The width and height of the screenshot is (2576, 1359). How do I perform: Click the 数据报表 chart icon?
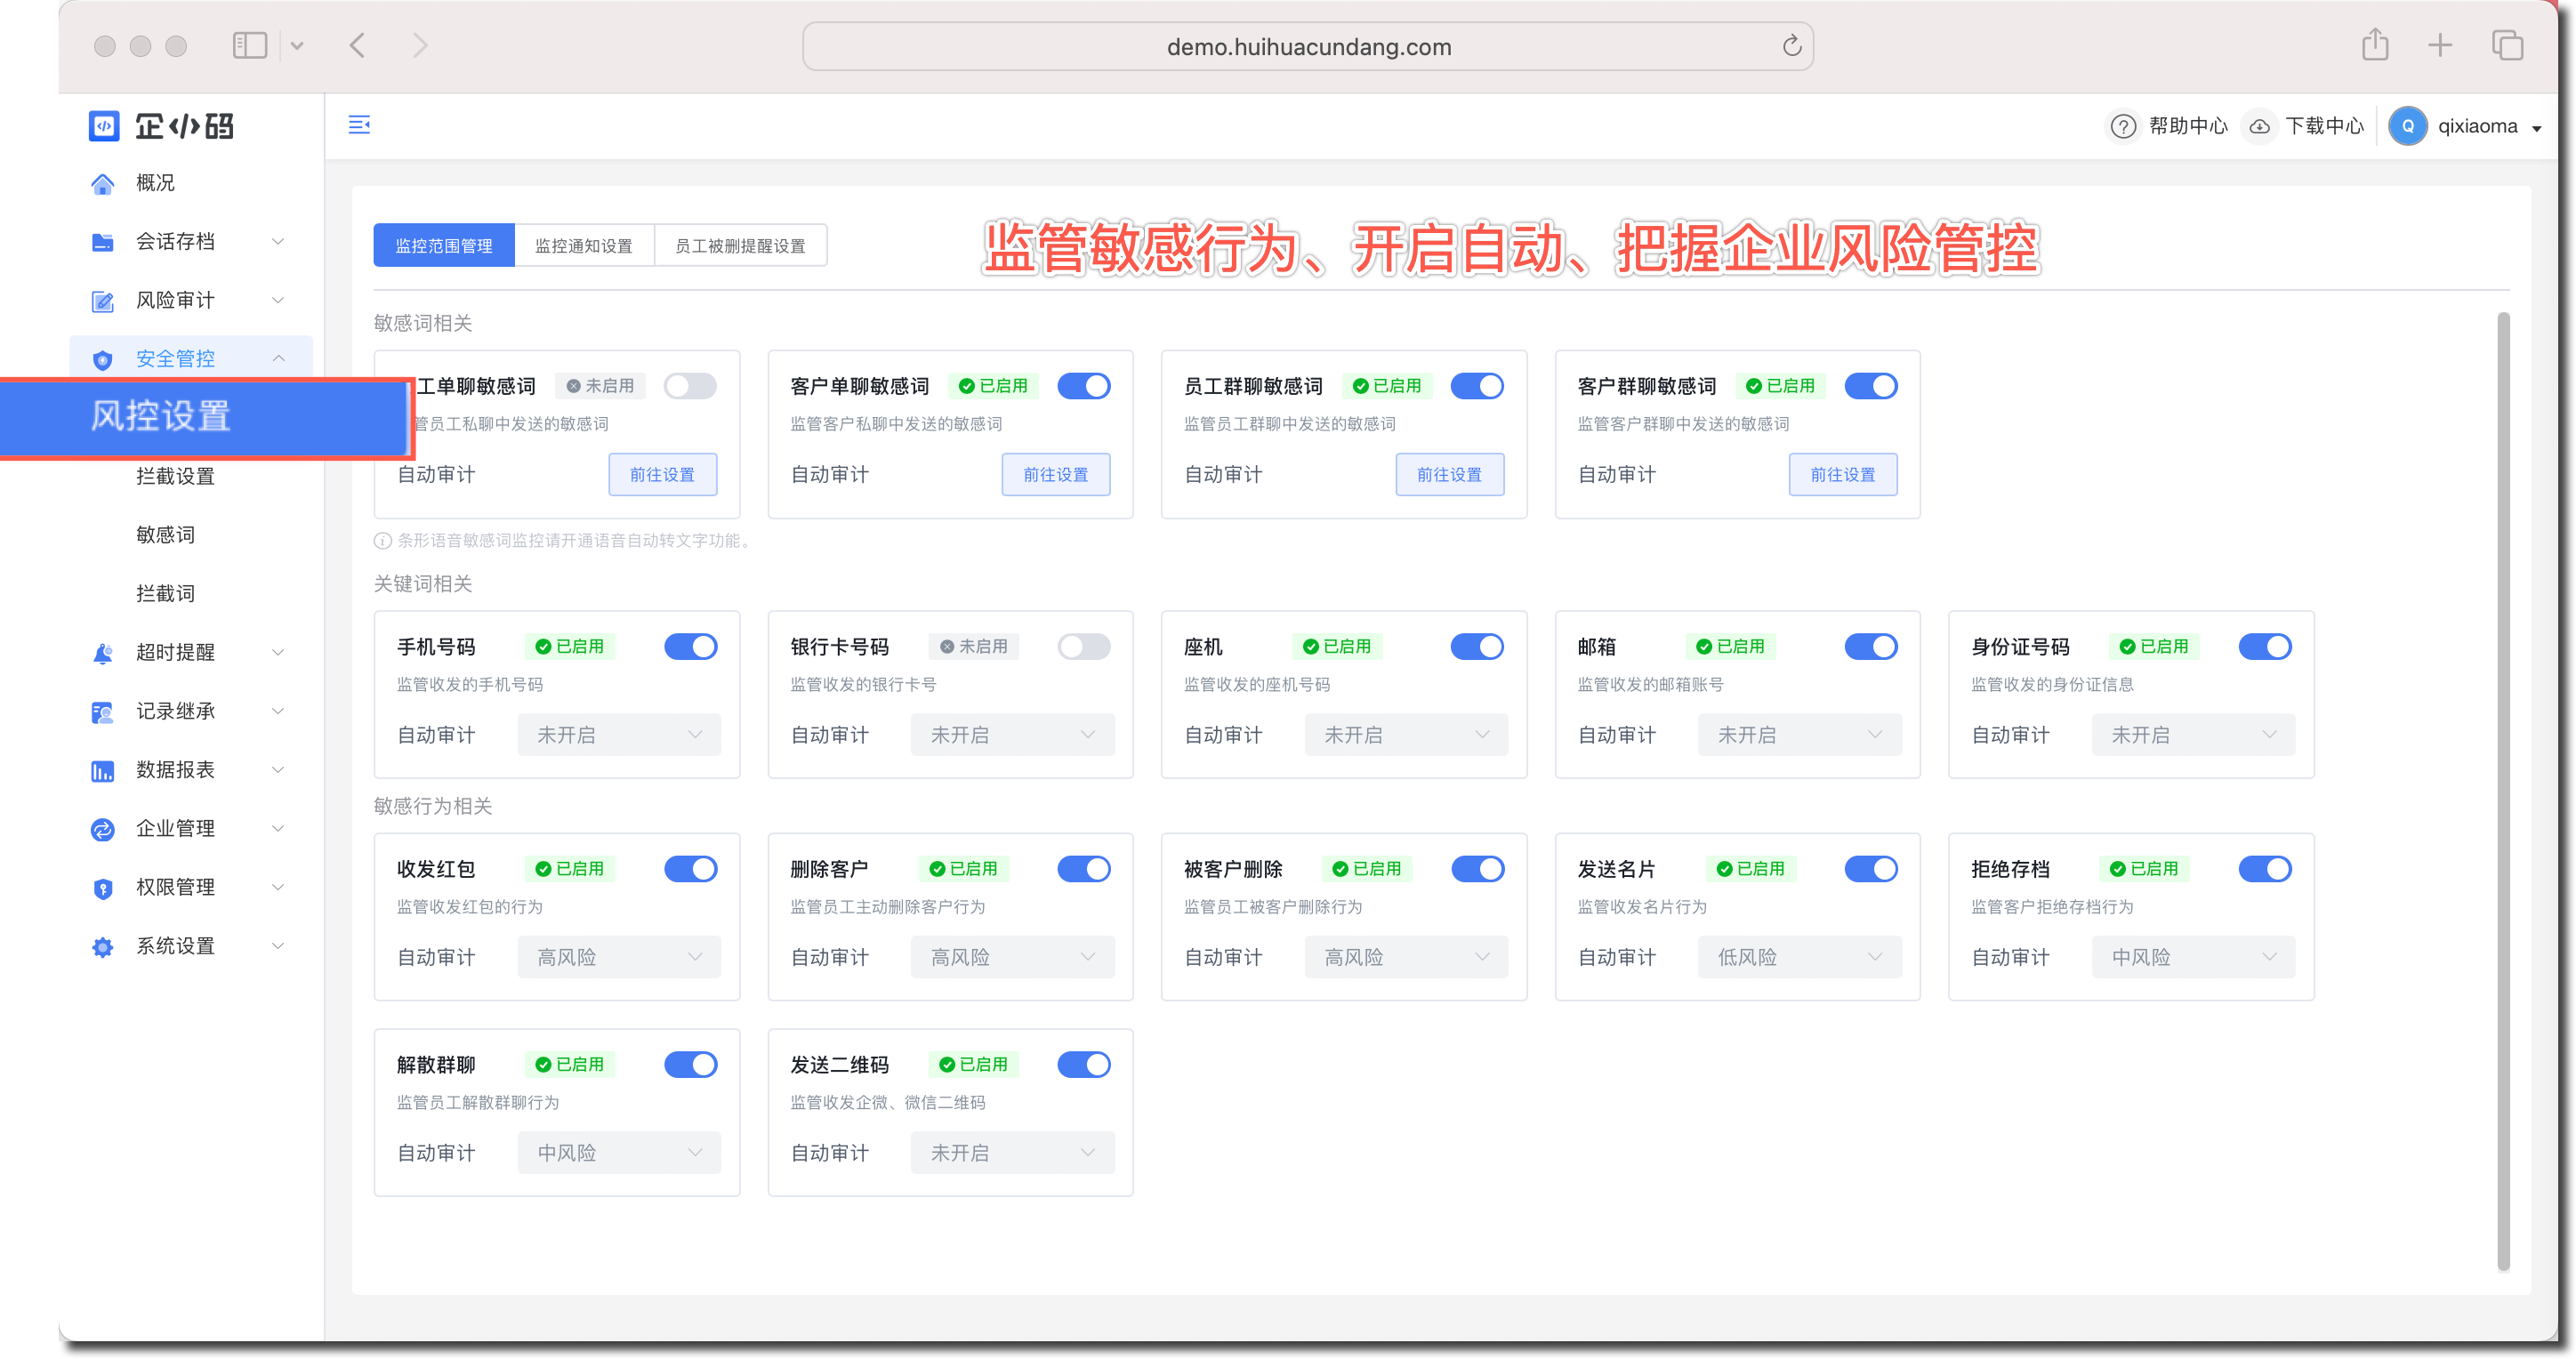pos(102,771)
